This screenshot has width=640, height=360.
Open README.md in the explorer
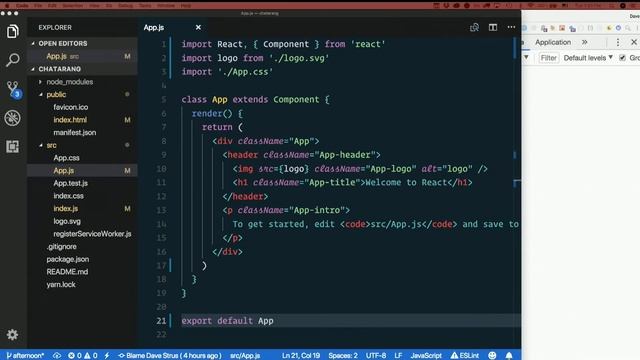(x=67, y=272)
